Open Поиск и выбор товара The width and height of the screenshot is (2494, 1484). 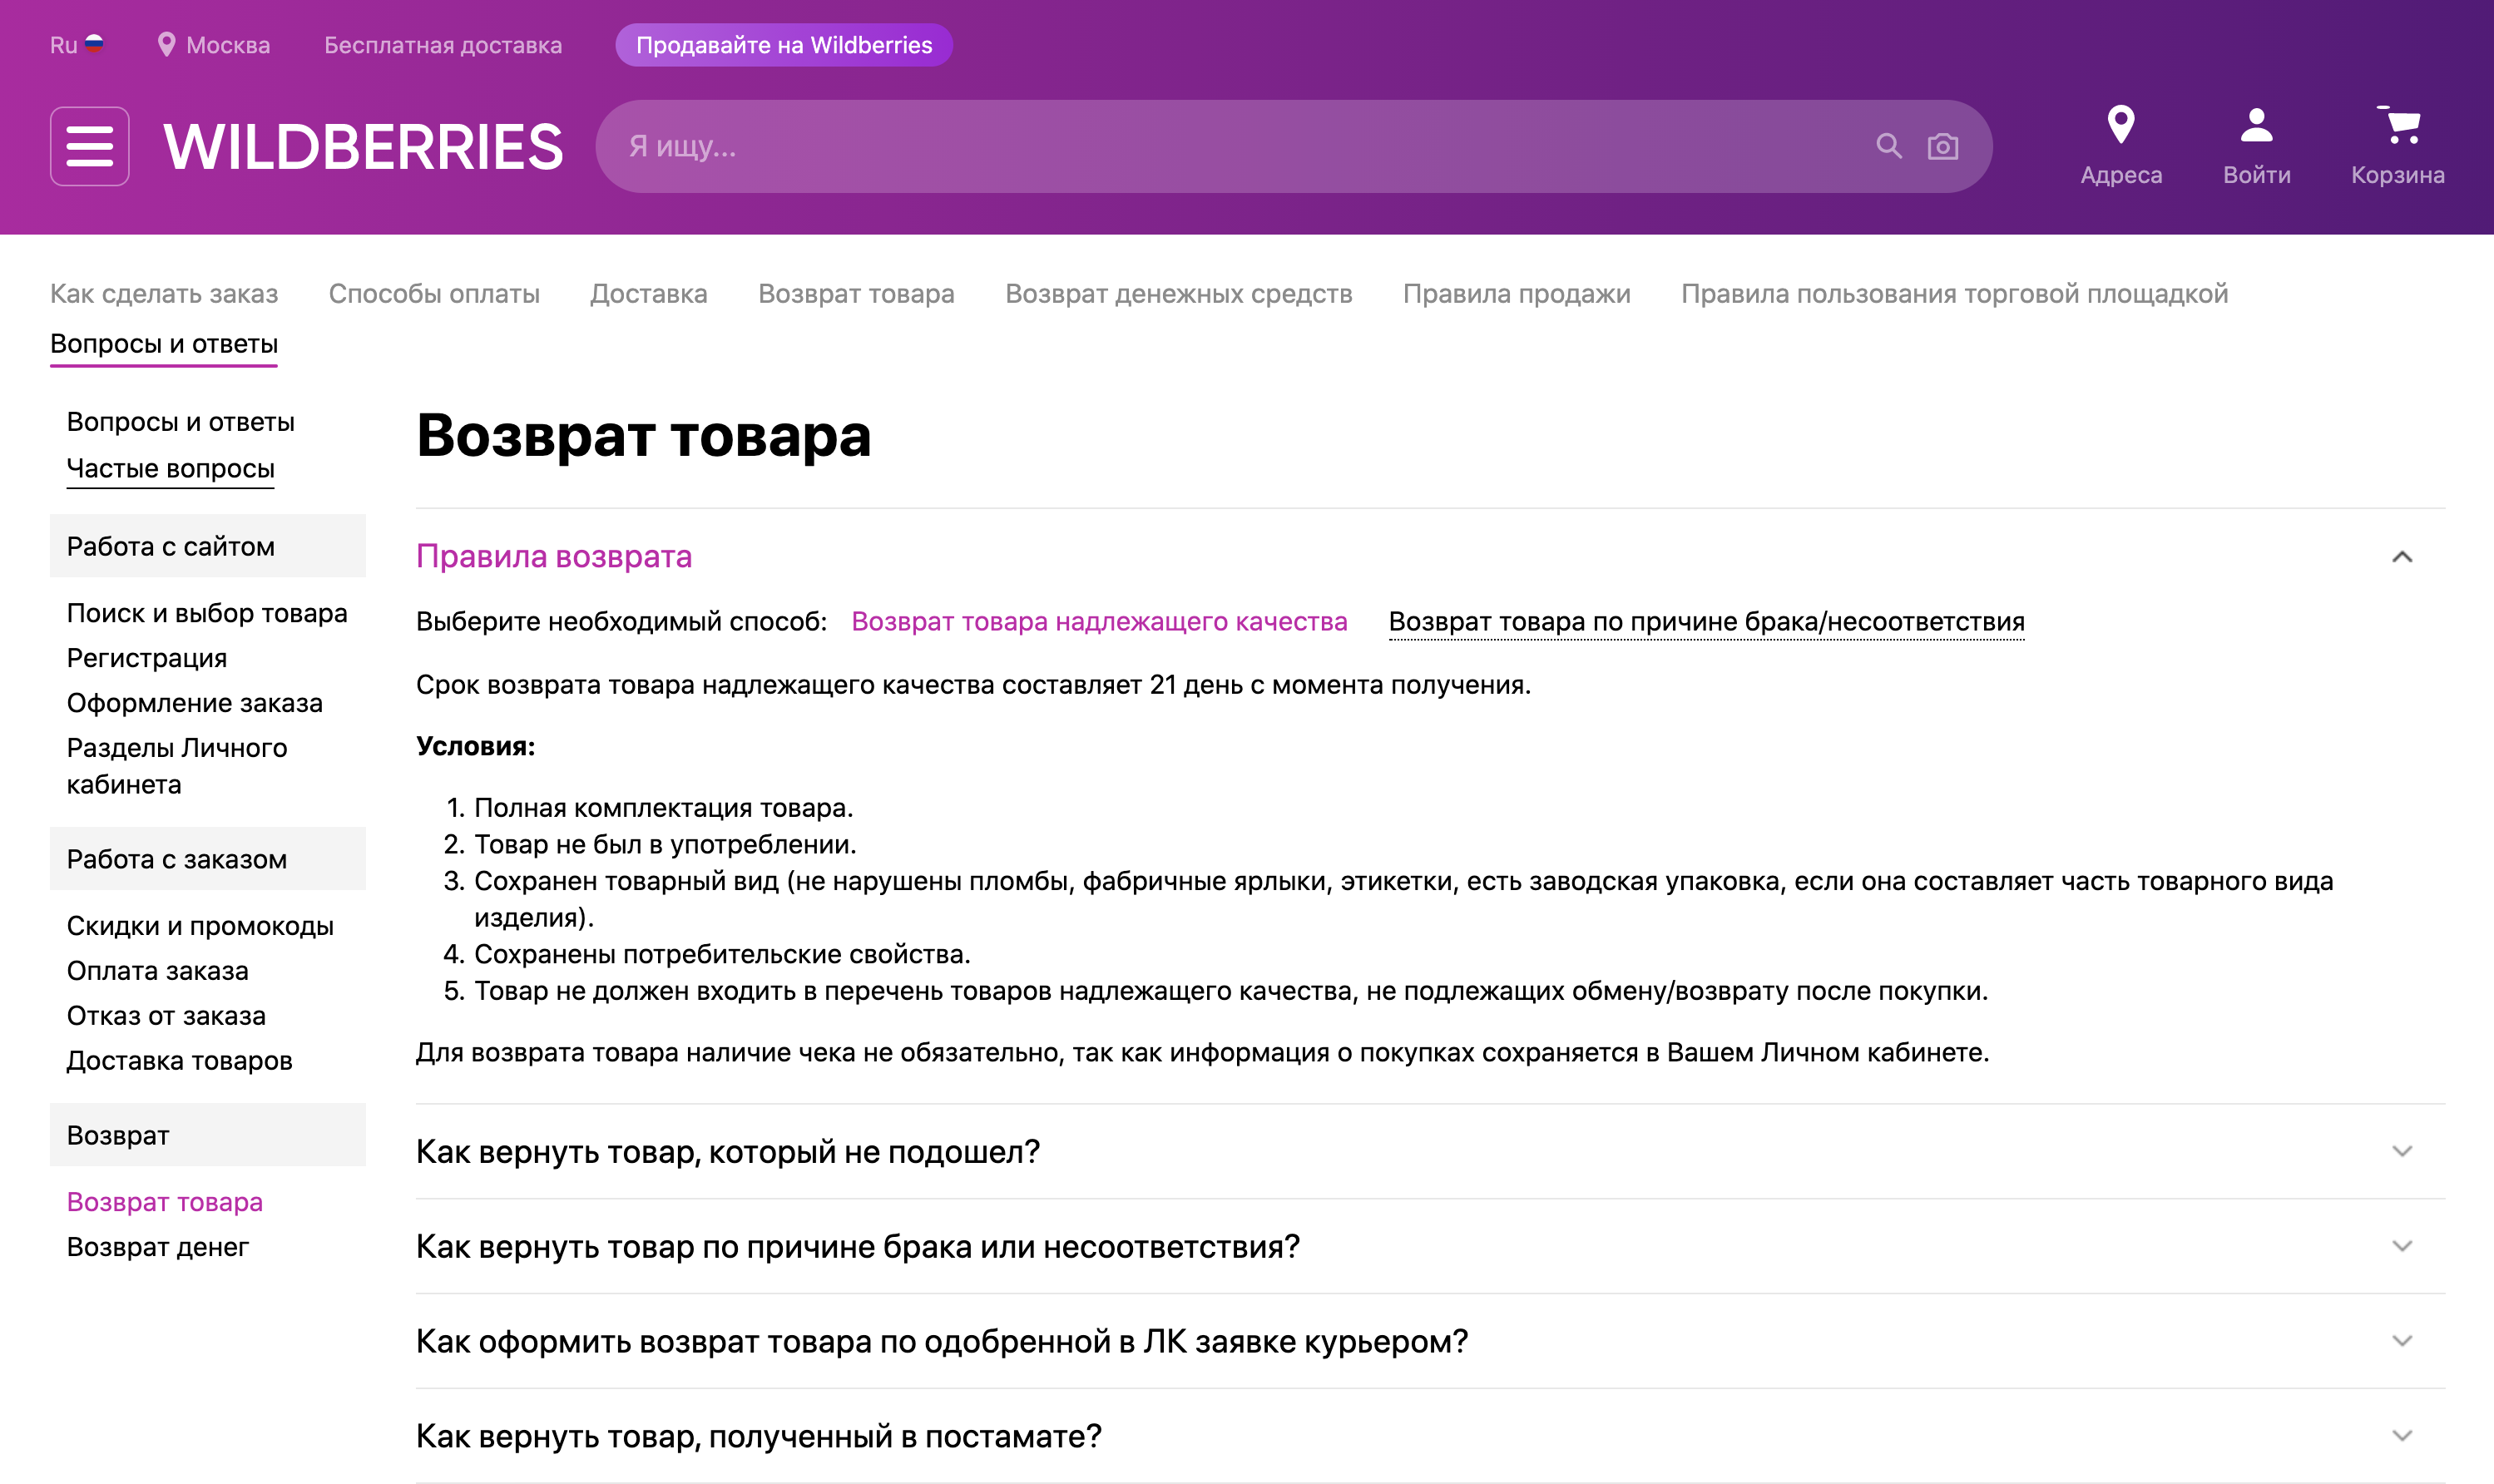point(207,613)
